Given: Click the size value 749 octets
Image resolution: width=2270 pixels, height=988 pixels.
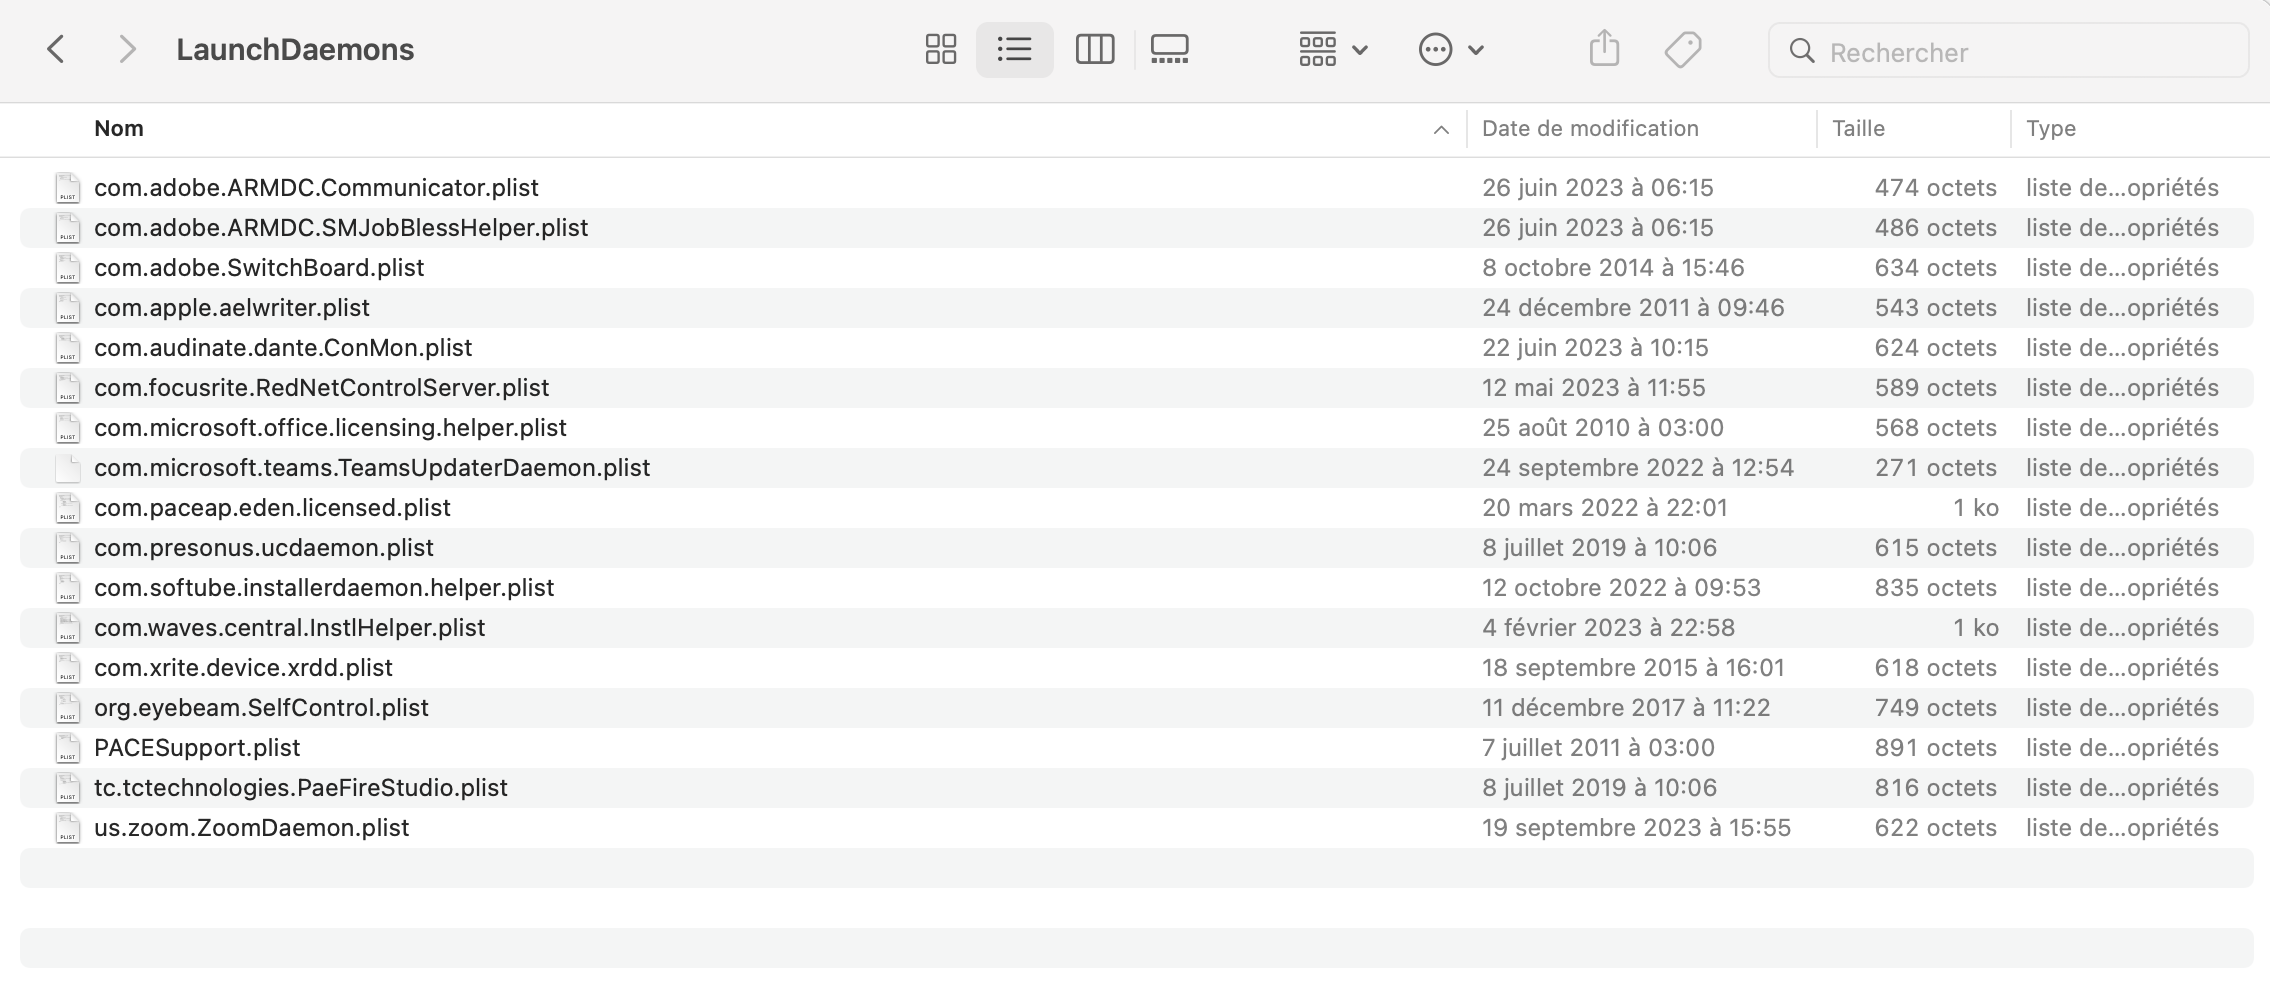Looking at the screenshot, I should [1936, 707].
